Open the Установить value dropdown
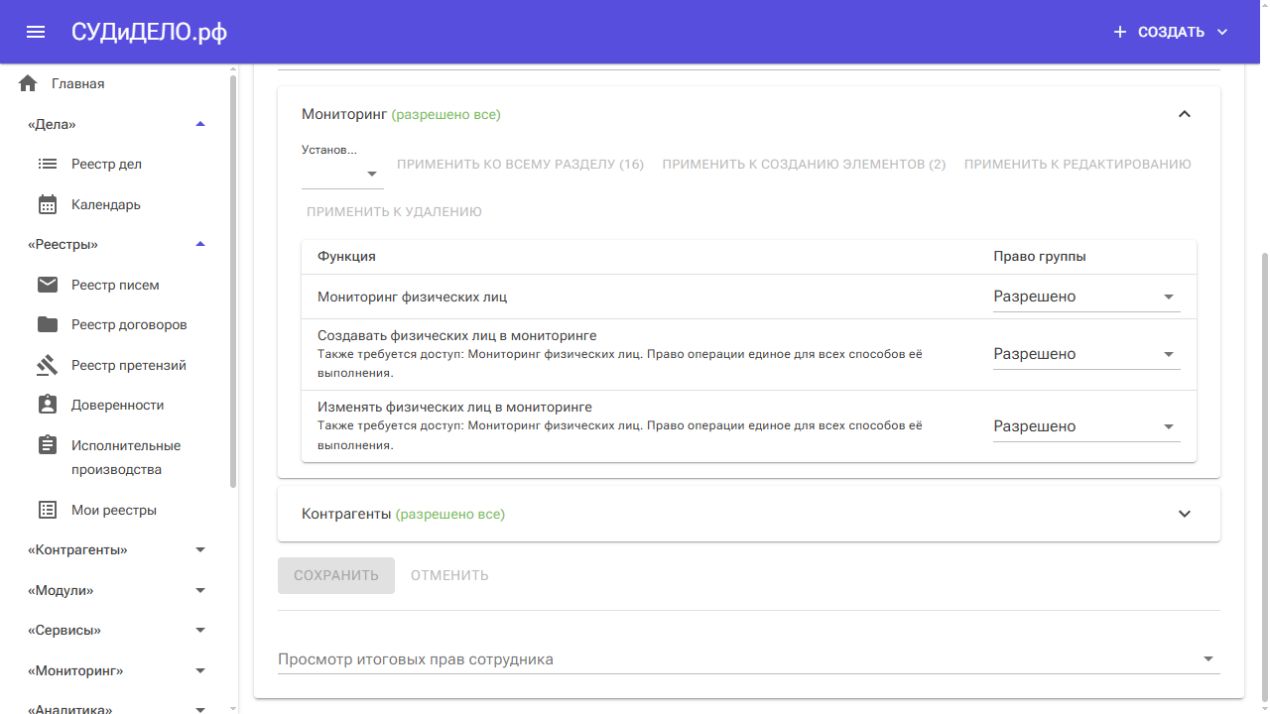The height and width of the screenshot is (714, 1270). click(x=343, y=173)
